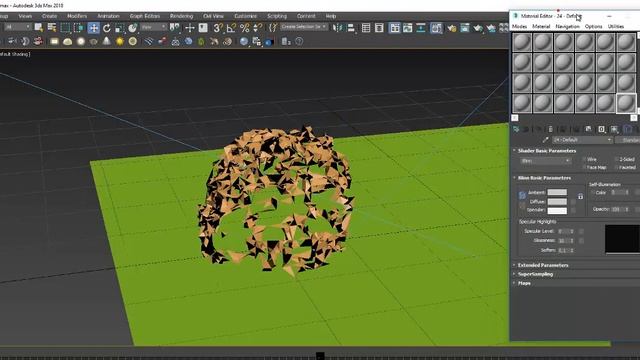Open the Animation menu
The width and height of the screenshot is (640, 360).
(x=108, y=16)
